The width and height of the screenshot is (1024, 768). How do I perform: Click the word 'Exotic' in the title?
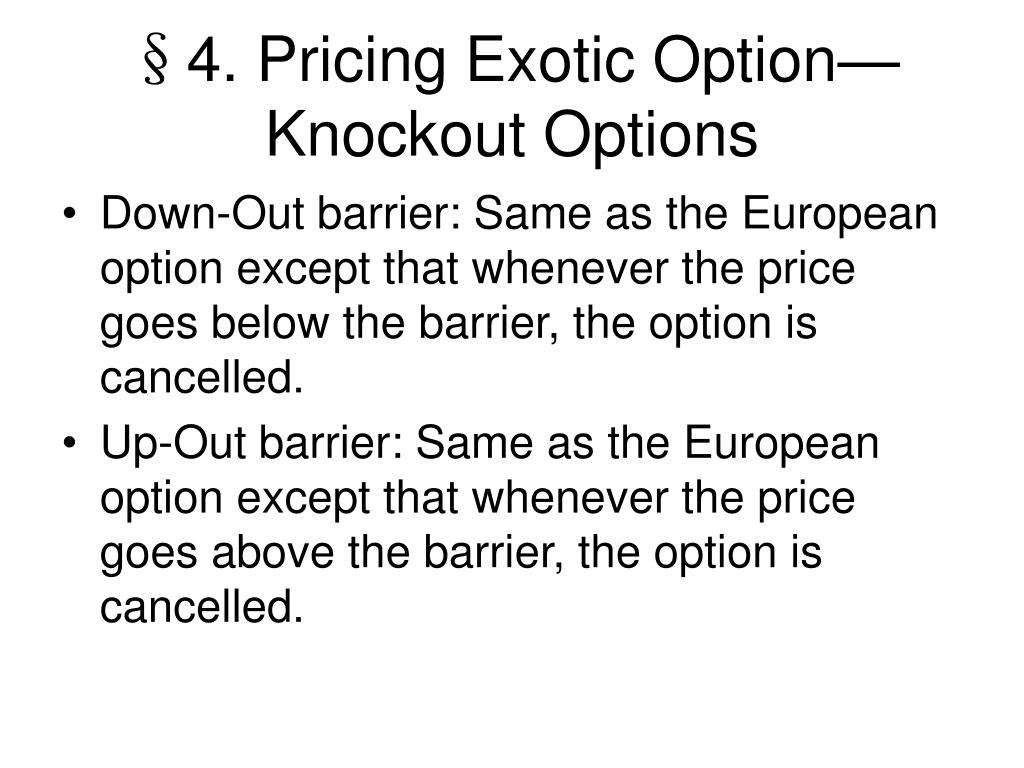pyautogui.click(x=551, y=60)
